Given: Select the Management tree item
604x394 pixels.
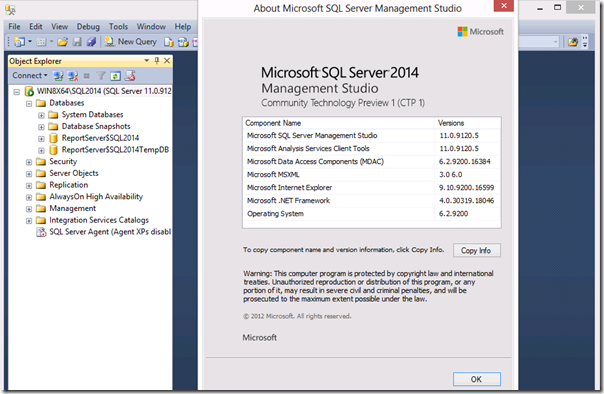Looking at the screenshot, I should tap(72, 208).
